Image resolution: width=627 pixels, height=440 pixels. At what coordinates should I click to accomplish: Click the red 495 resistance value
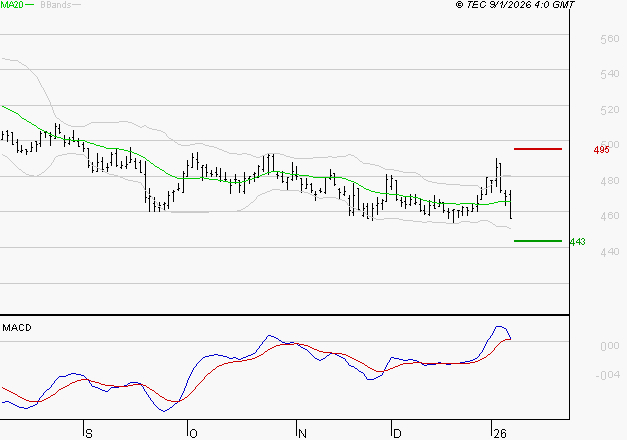(x=601, y=150)
